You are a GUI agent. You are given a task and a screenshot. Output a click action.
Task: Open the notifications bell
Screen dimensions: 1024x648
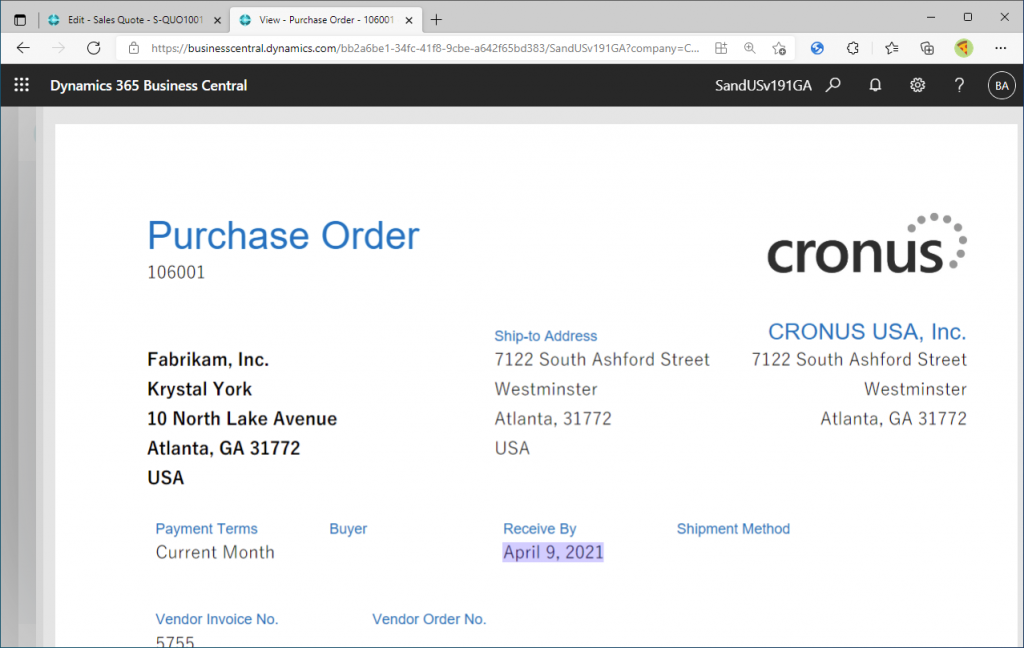pos(875,86)
